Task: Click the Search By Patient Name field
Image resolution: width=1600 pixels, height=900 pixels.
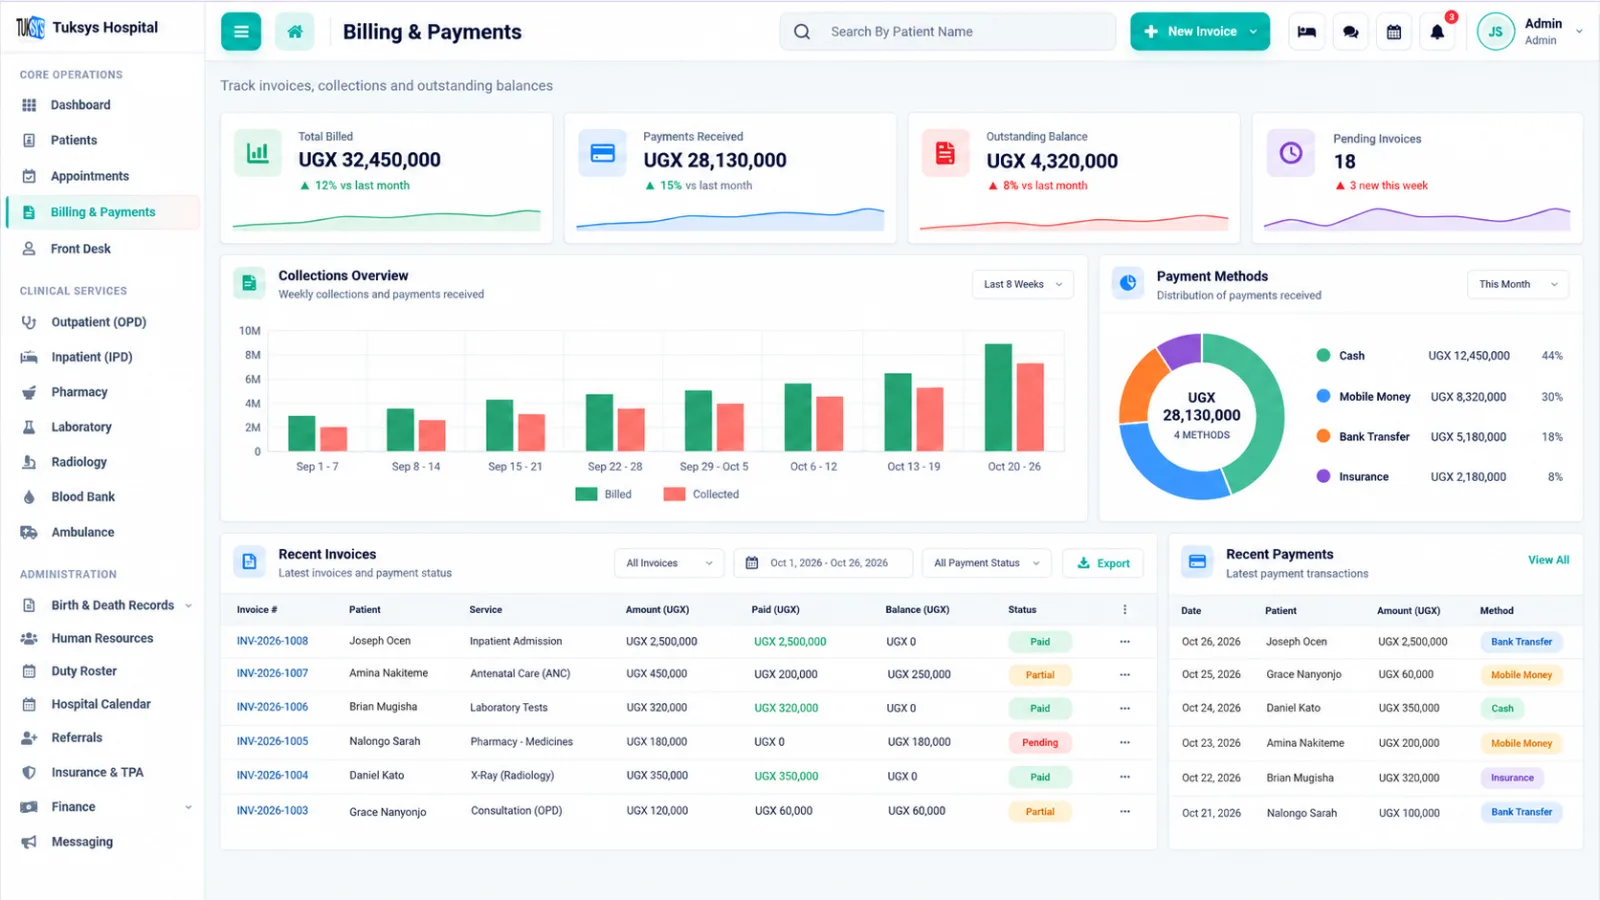Action: point(948,32)
